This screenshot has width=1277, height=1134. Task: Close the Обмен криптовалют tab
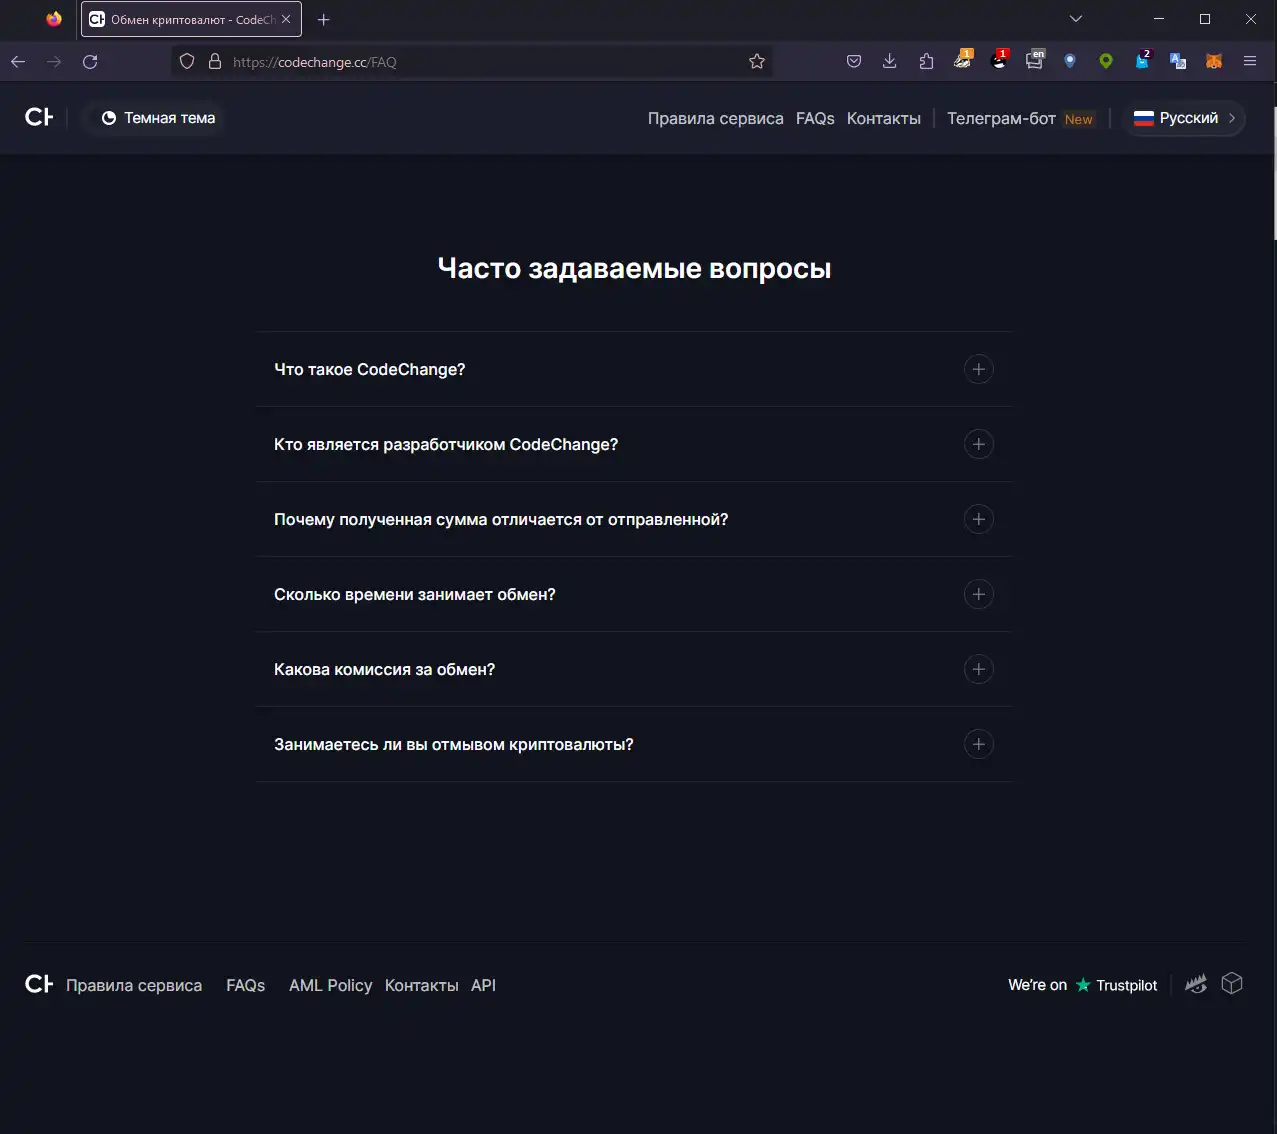(285, 19)
